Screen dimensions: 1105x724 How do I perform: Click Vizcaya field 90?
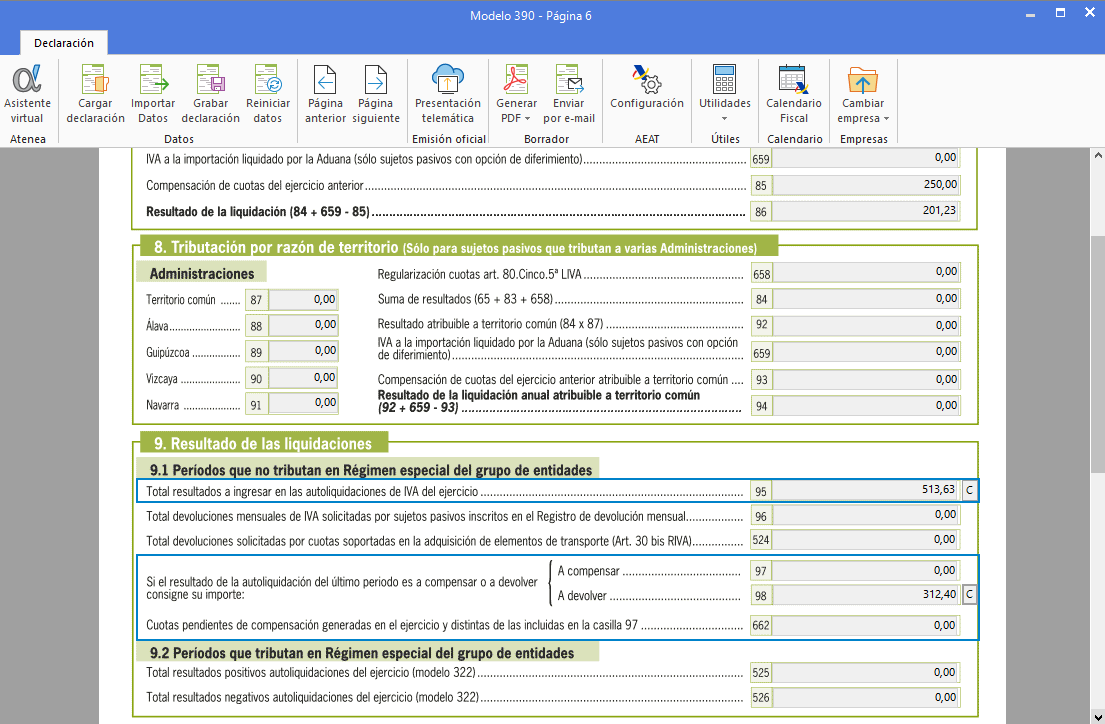click(x=303, y=378)
